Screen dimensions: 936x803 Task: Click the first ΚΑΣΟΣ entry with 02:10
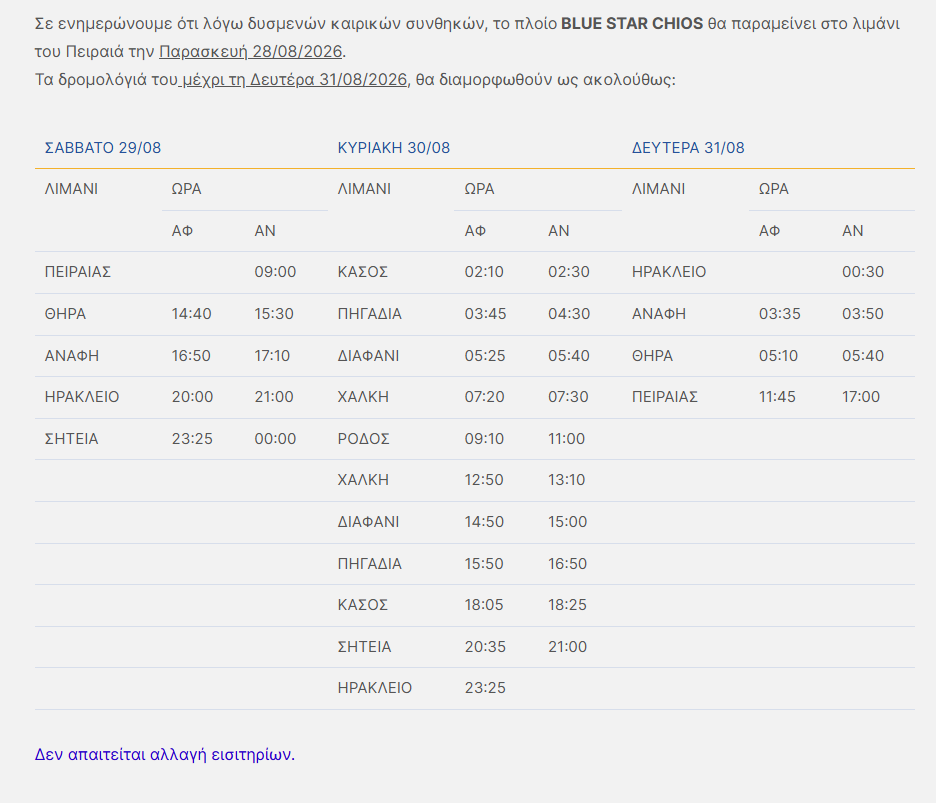[x=363, y=272]
